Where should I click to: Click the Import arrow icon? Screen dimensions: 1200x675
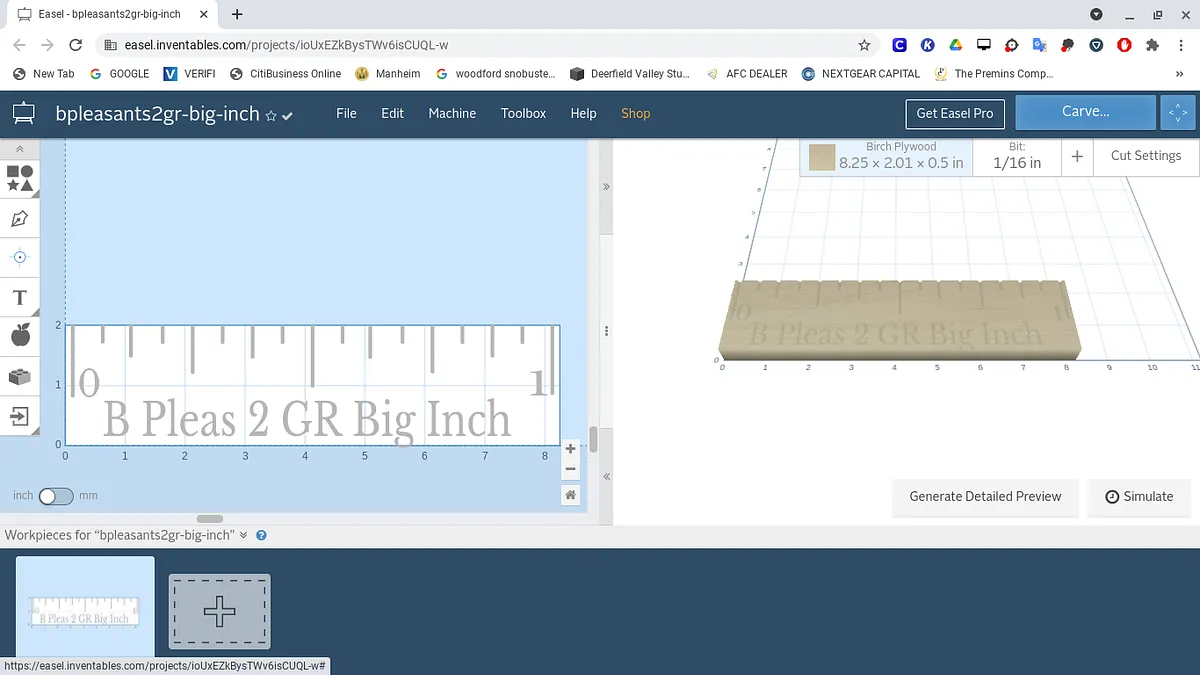(20, 415)
